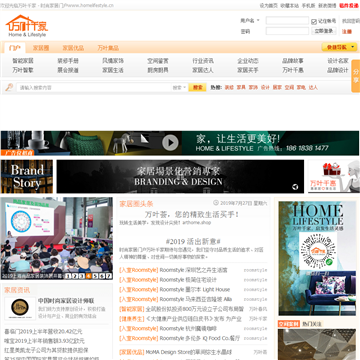Click the 注册 register link
The width and height of the screenshot is (360, 360).
[x=347, y=32]
